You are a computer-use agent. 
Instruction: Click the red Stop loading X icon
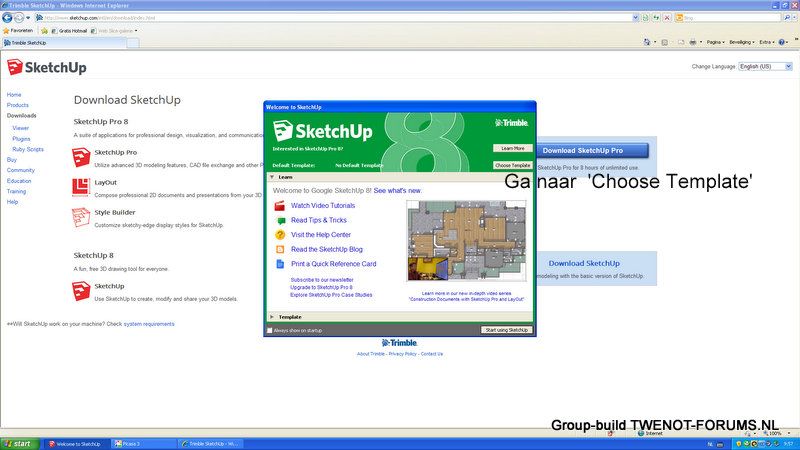coord(667,18)
